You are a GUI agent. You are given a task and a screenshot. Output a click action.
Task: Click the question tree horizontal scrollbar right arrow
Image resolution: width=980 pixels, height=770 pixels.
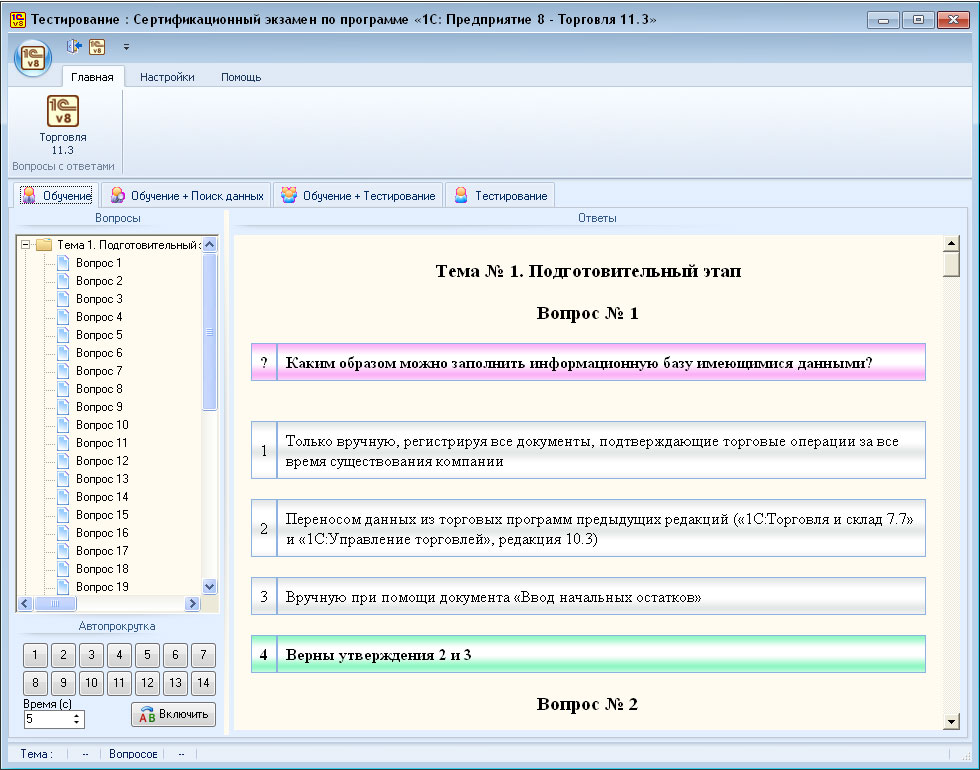(192, 604)
